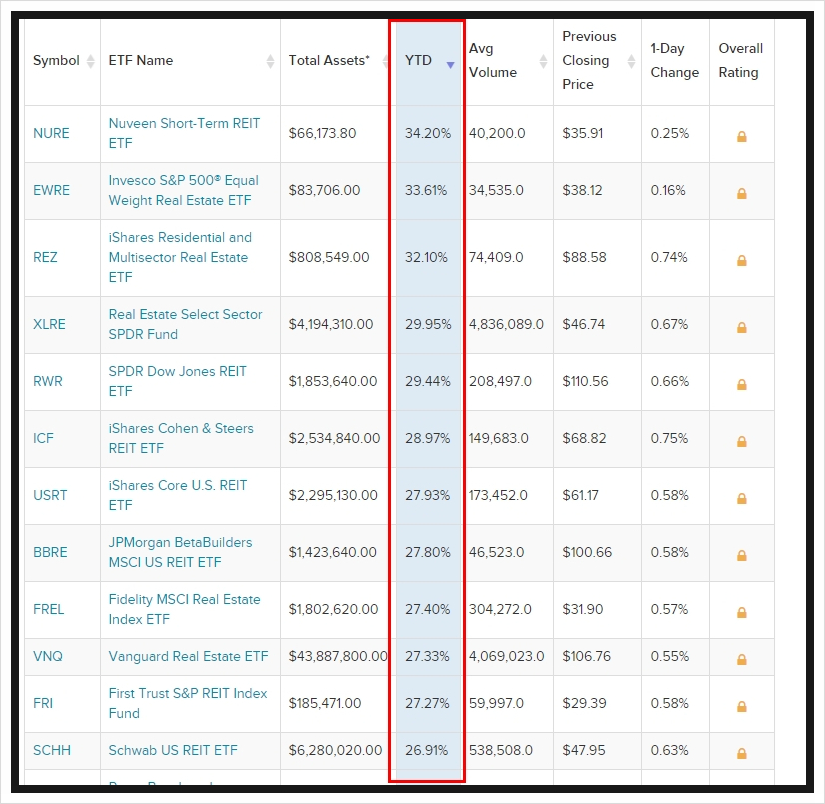
Task: Select the $43,887,800.00 total assets cell
Action: tap(338, 656)
